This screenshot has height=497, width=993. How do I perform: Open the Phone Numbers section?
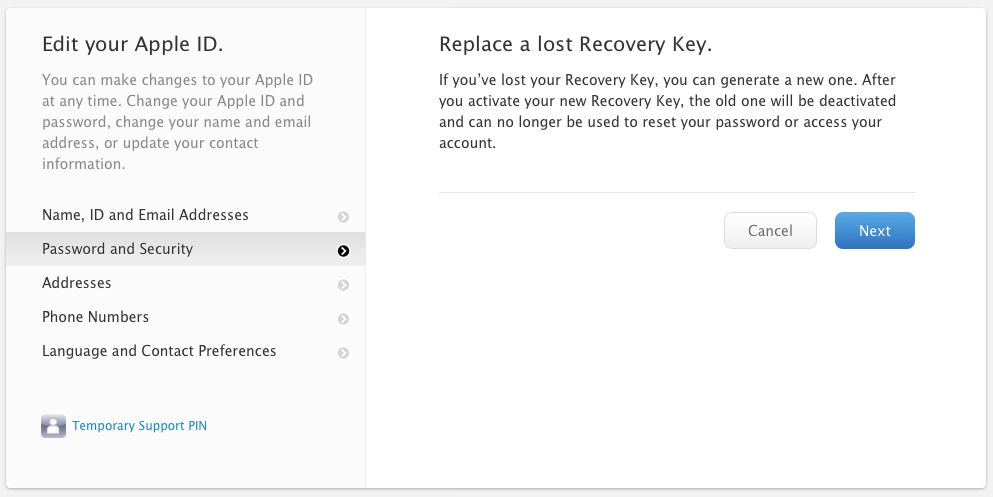point(95,317)
